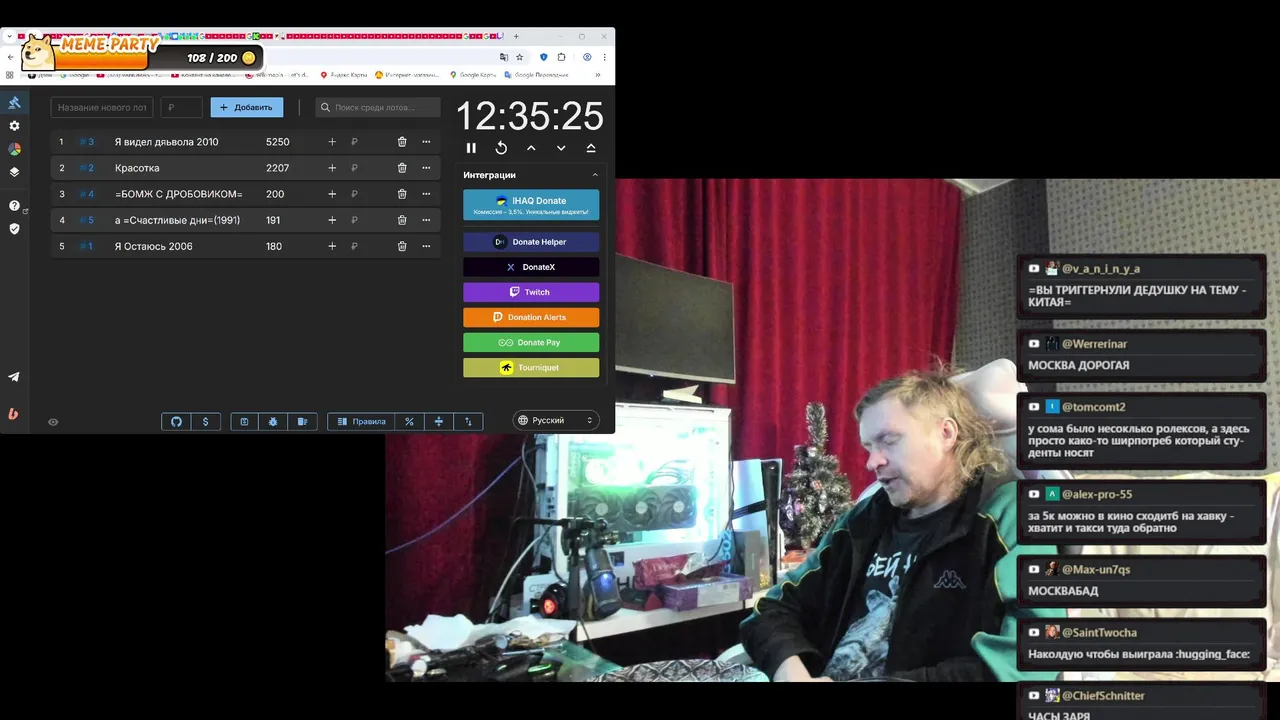Click the sort arrows bottom toolbar icon
The image size is (1280, 720).
click(468, 422)
